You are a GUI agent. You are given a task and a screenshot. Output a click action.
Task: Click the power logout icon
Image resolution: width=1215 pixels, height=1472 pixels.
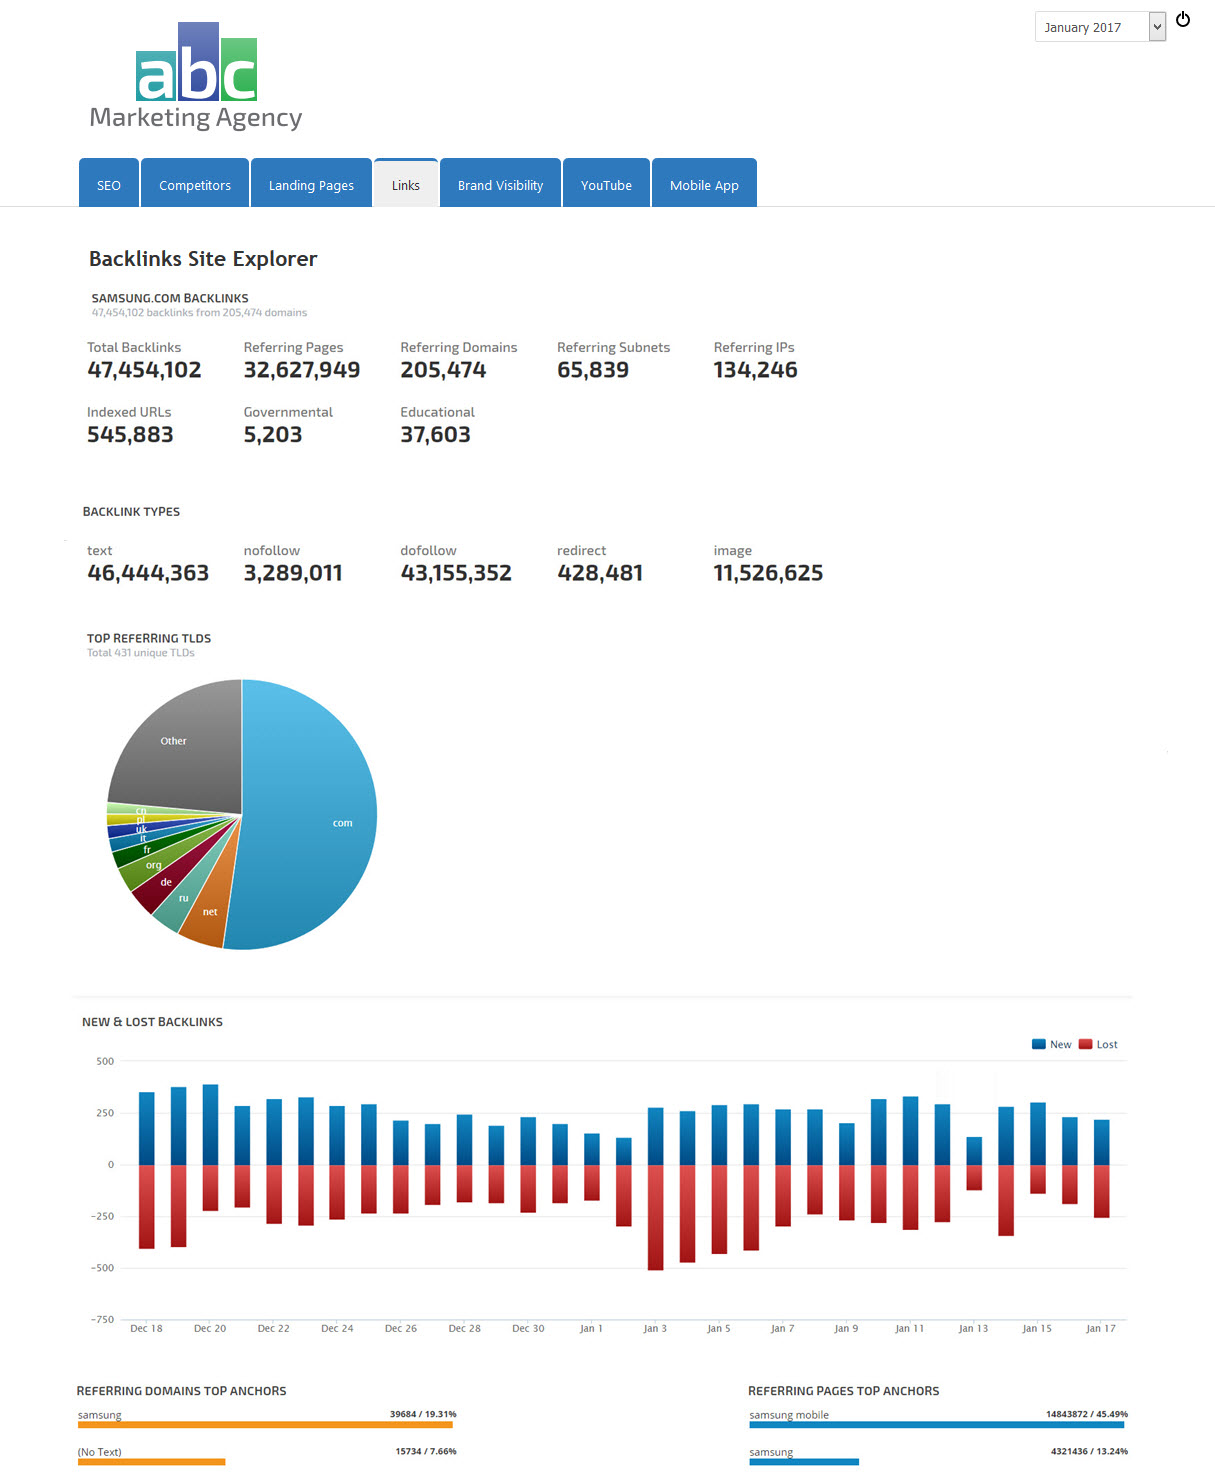click(x=1182, y=19)
